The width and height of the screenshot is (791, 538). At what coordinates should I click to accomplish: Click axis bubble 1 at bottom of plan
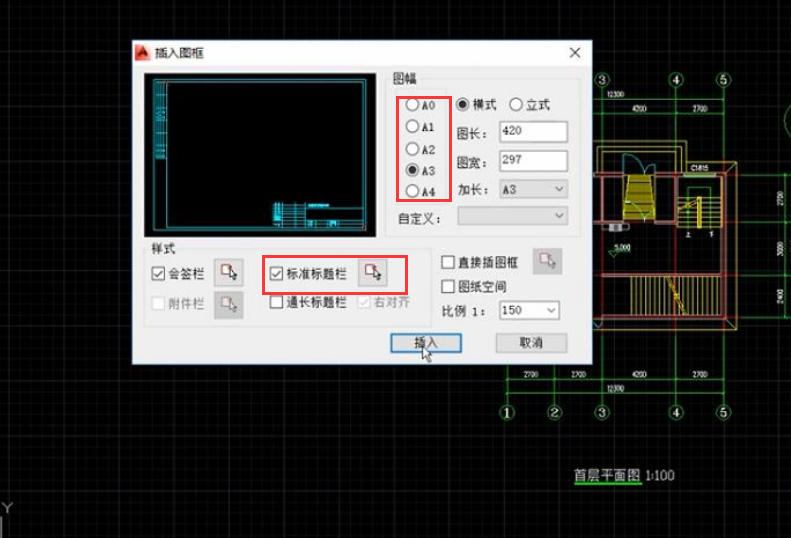[507, 413]
